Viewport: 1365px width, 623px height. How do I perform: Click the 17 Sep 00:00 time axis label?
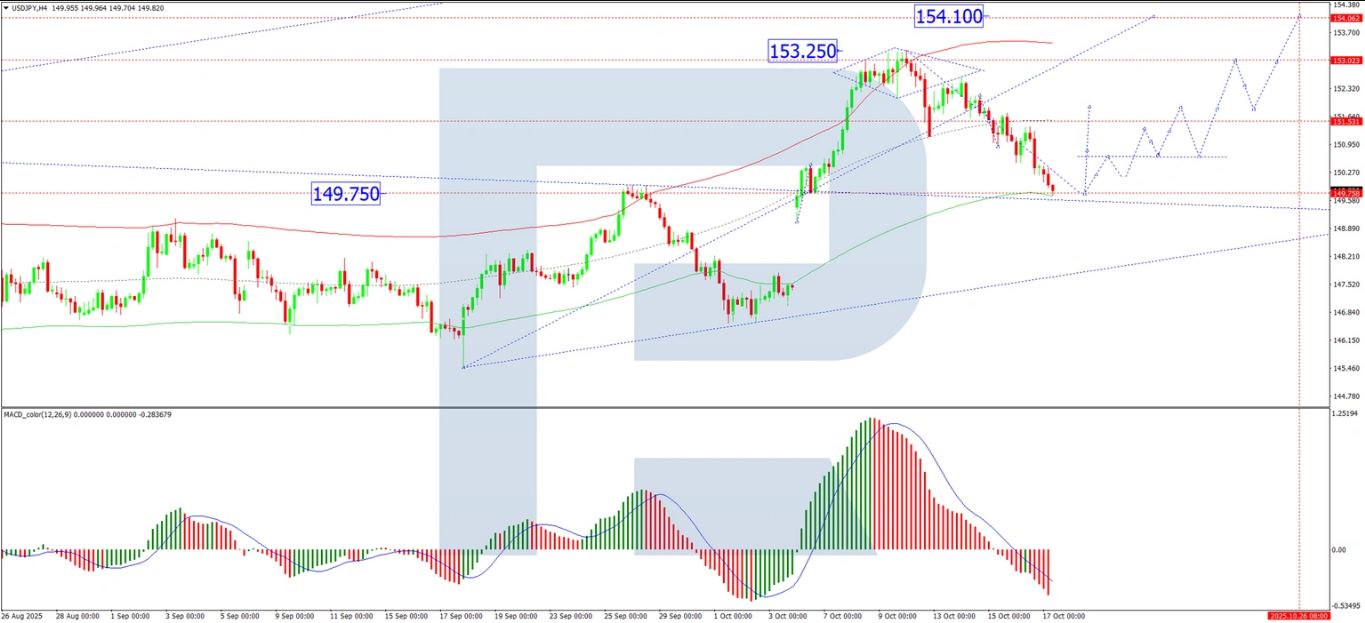click(x=461, y=616)
